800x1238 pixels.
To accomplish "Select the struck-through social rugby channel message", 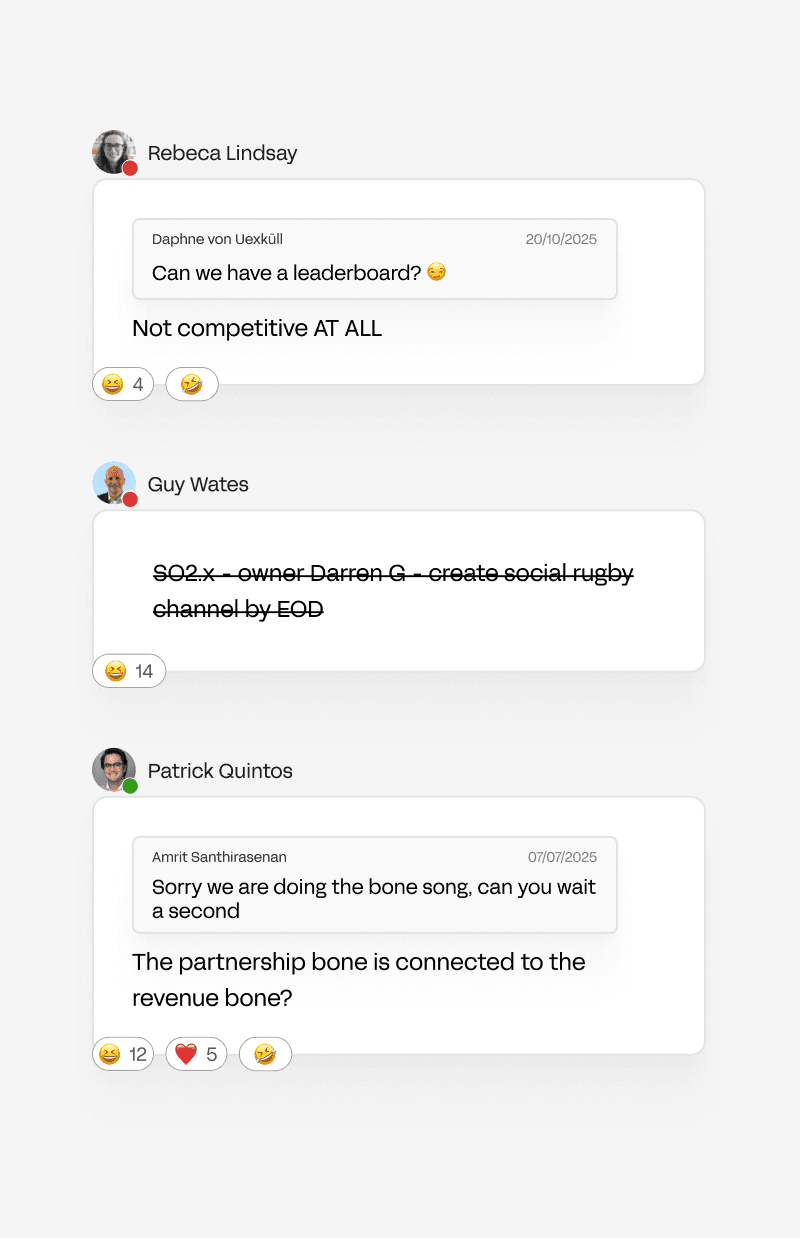I will coord(393,591).
